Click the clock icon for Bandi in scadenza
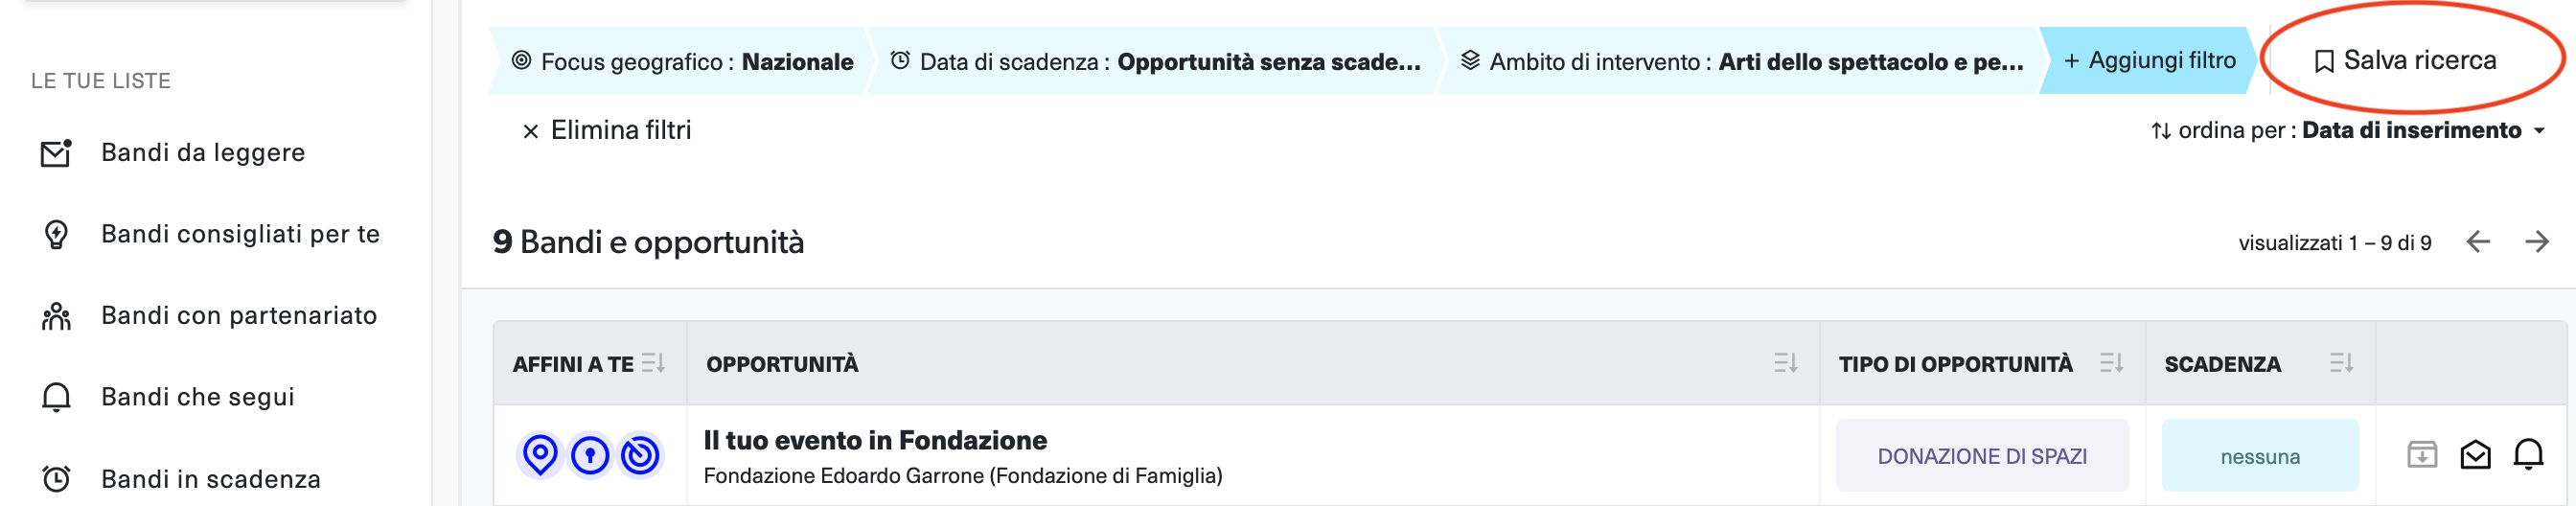 [x=56, y=479]
